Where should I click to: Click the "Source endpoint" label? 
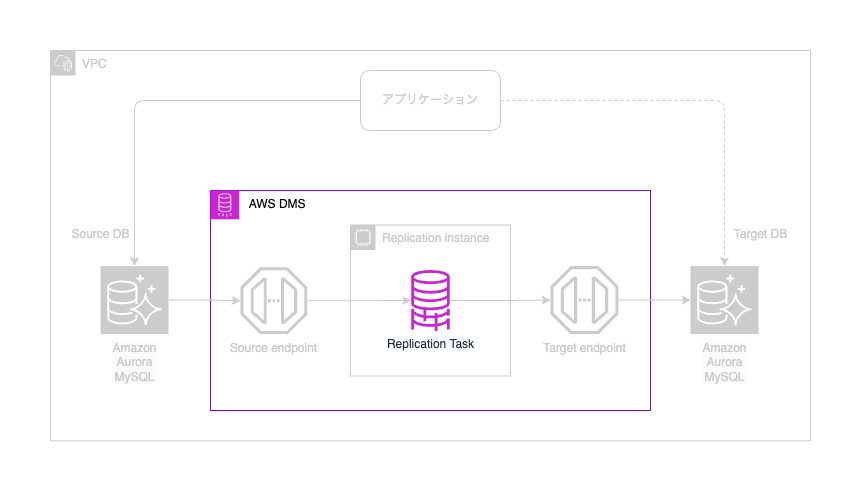tap(273, 348)
